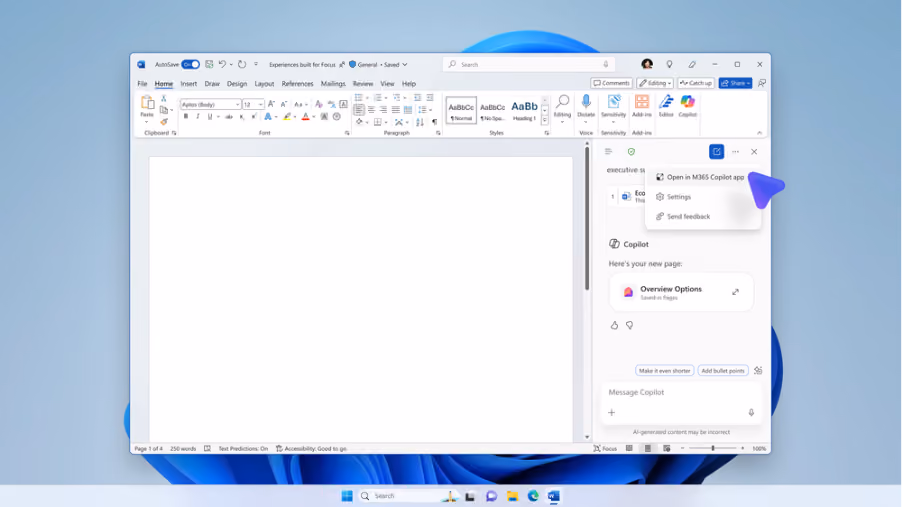Open the font size dropdown
The height and width of the screenshot is (507, 903).
point(260,104)
